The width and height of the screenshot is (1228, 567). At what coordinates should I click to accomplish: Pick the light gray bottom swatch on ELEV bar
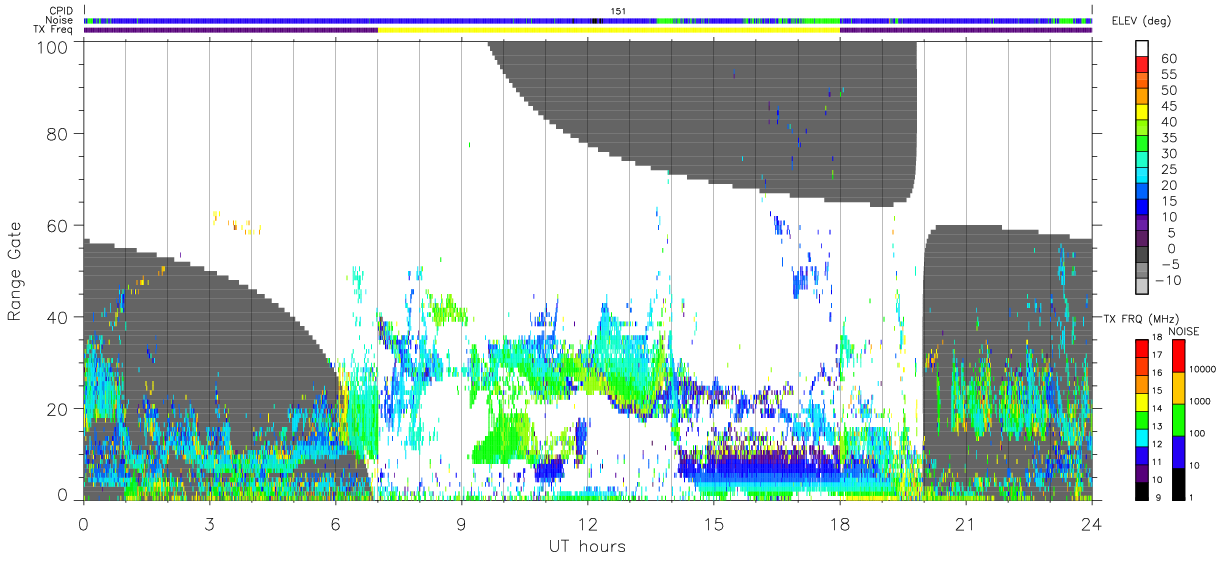coord(1142,287)
